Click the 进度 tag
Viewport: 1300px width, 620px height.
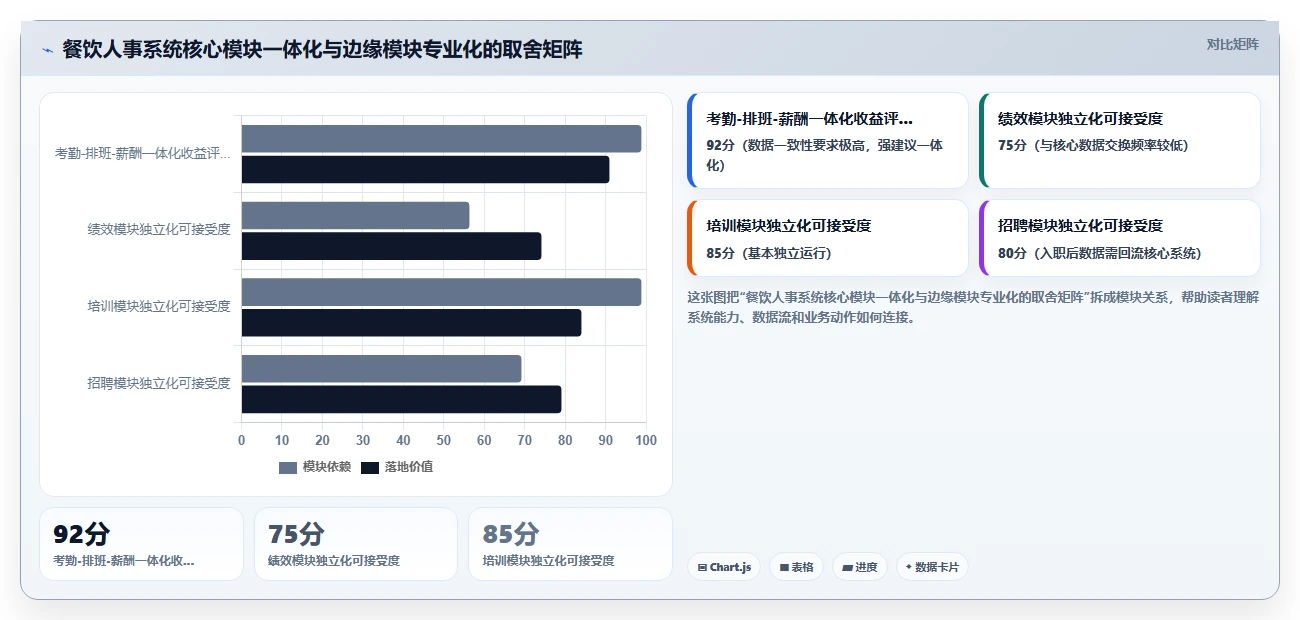(x=860, y=567)
